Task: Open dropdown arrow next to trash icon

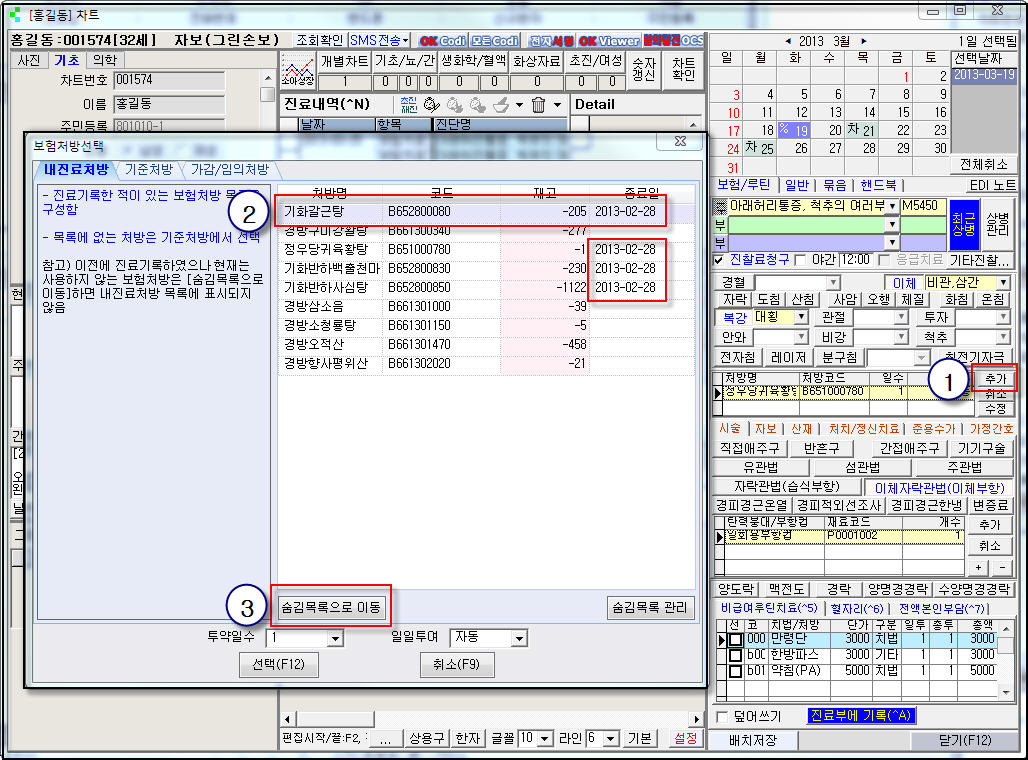Action: click(x=557, y=104)
